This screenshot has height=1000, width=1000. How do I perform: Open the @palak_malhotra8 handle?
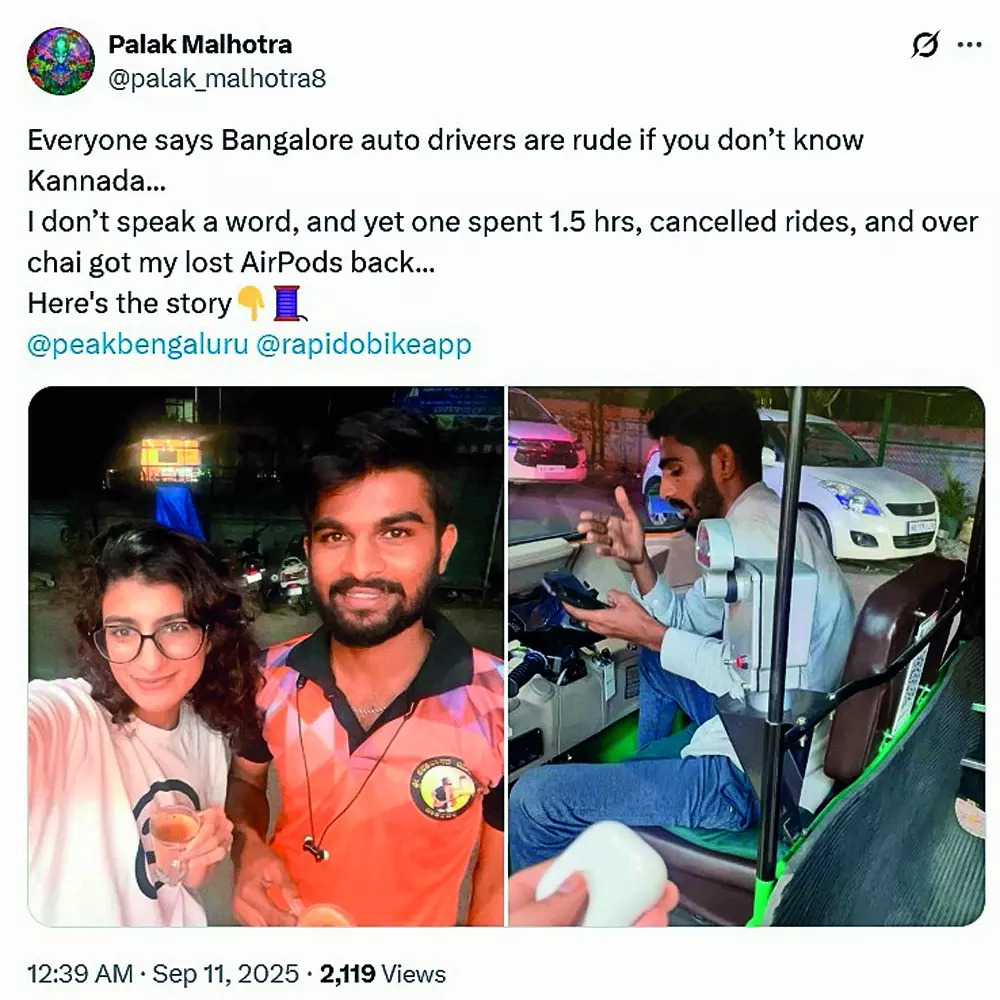click(x=216, y=78)
